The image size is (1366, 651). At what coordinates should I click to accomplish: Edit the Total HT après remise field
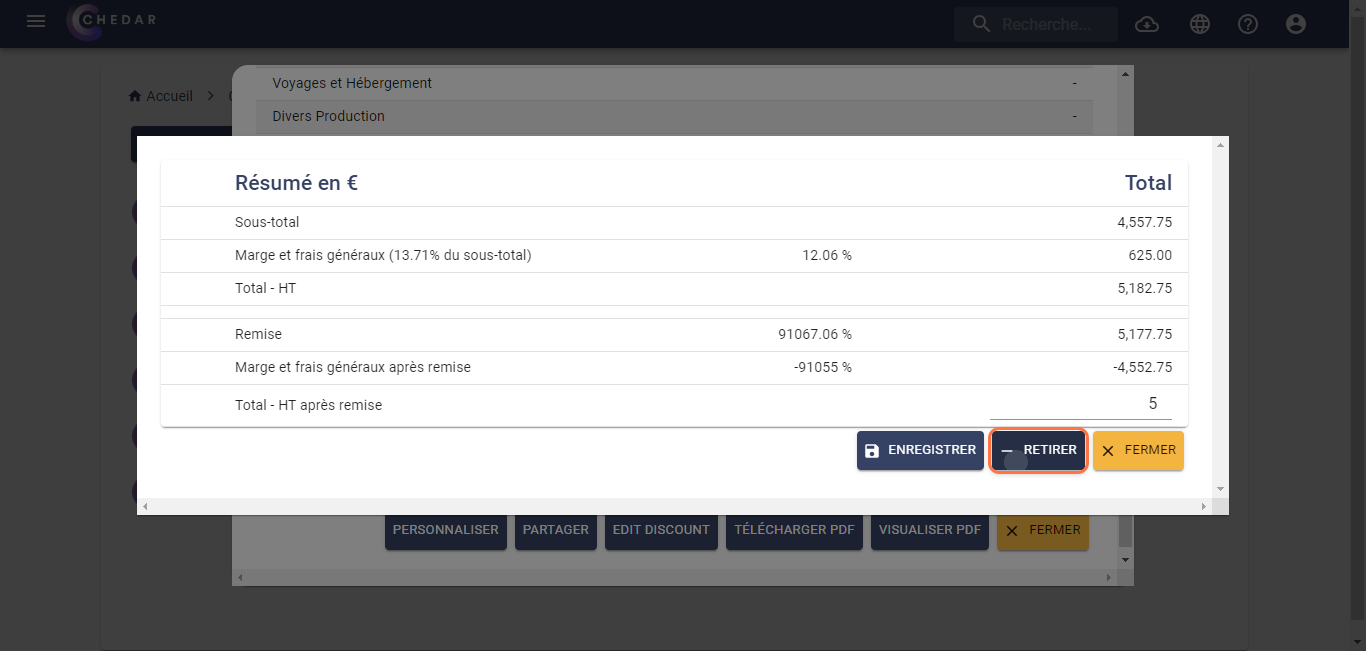(x=1081, y=404)
